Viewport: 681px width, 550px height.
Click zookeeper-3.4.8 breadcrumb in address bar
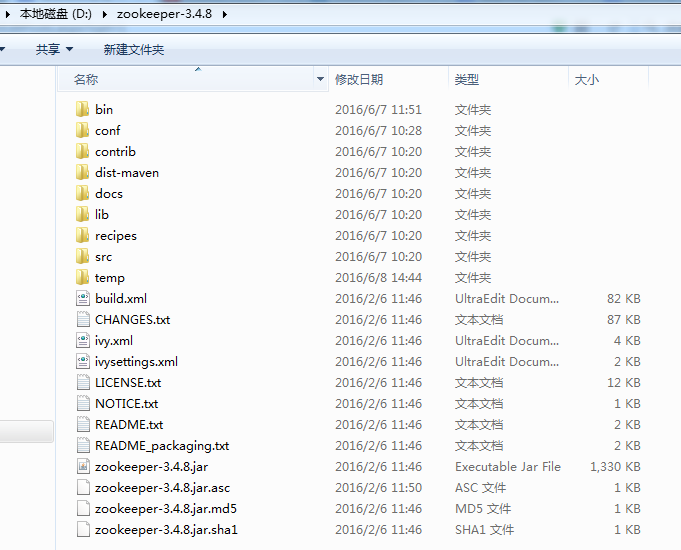pos(164,14)
